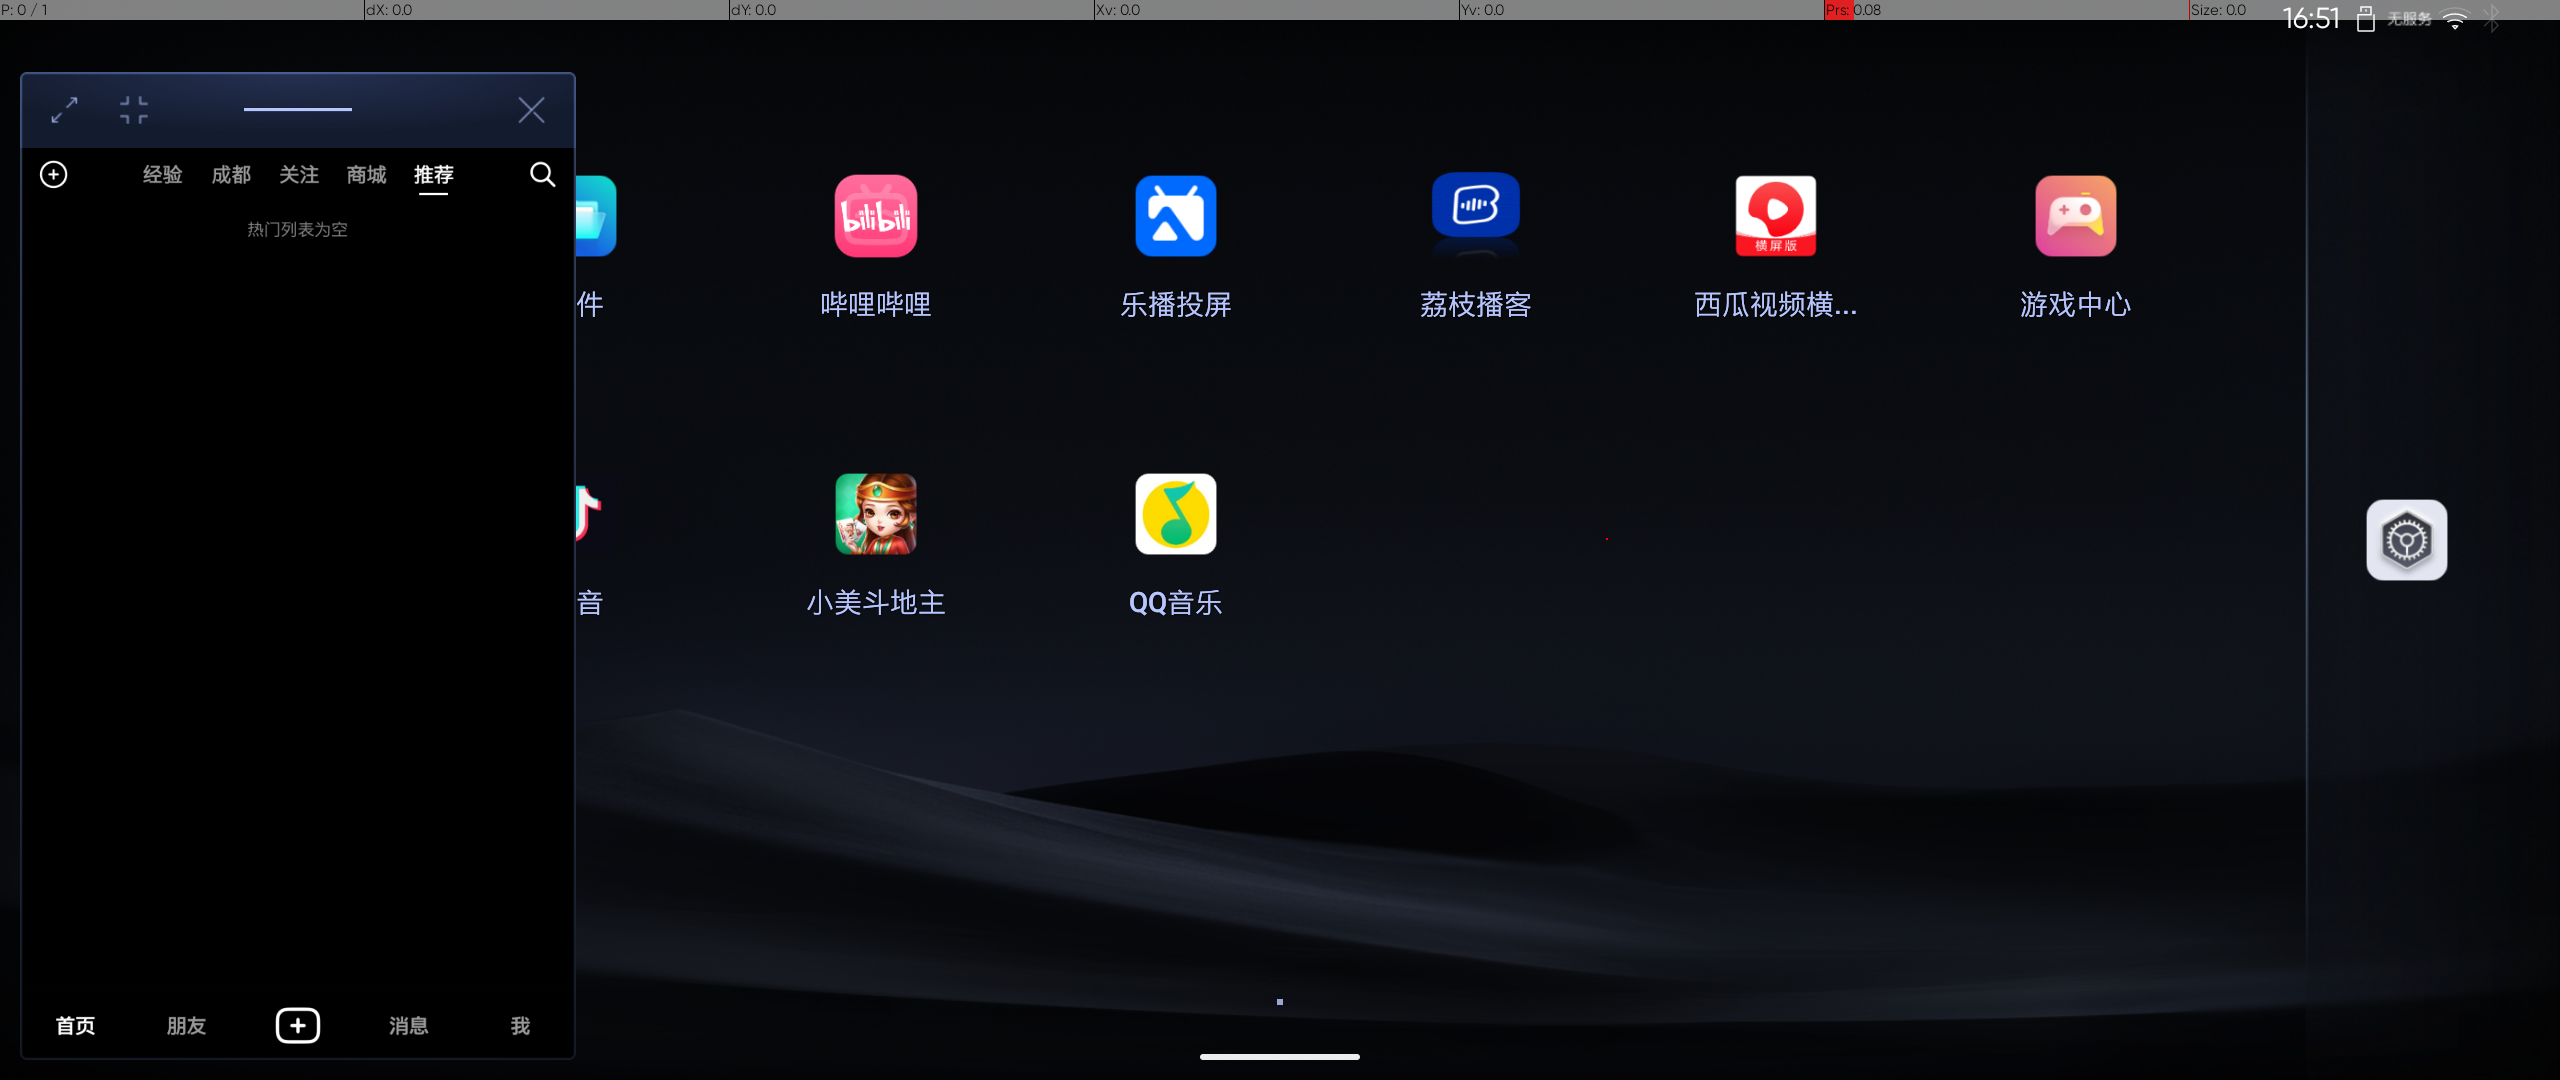Tap the floating window drag handle bar
The height and width of the screenshot is (1080, 2560).
point(298,109)
